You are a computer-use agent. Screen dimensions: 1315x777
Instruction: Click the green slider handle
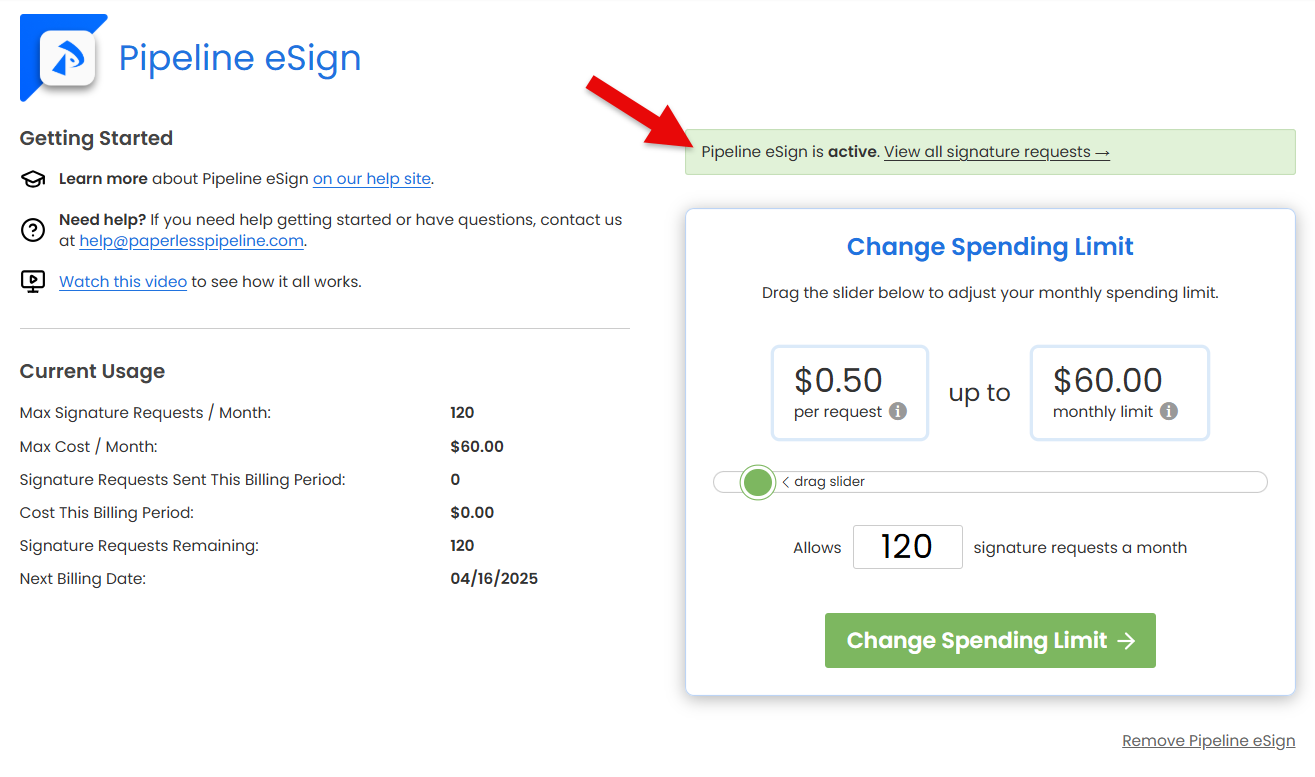click(x=758, y=482)
